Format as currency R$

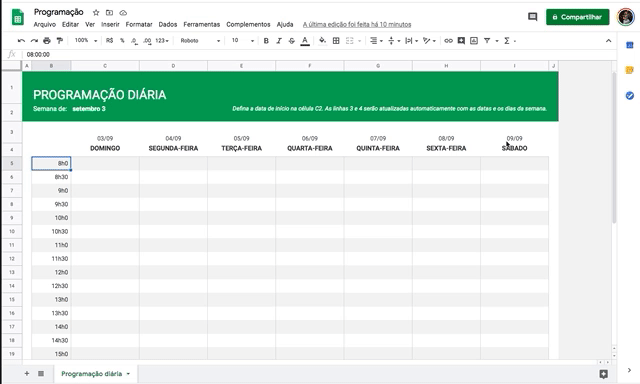point(109,40)
